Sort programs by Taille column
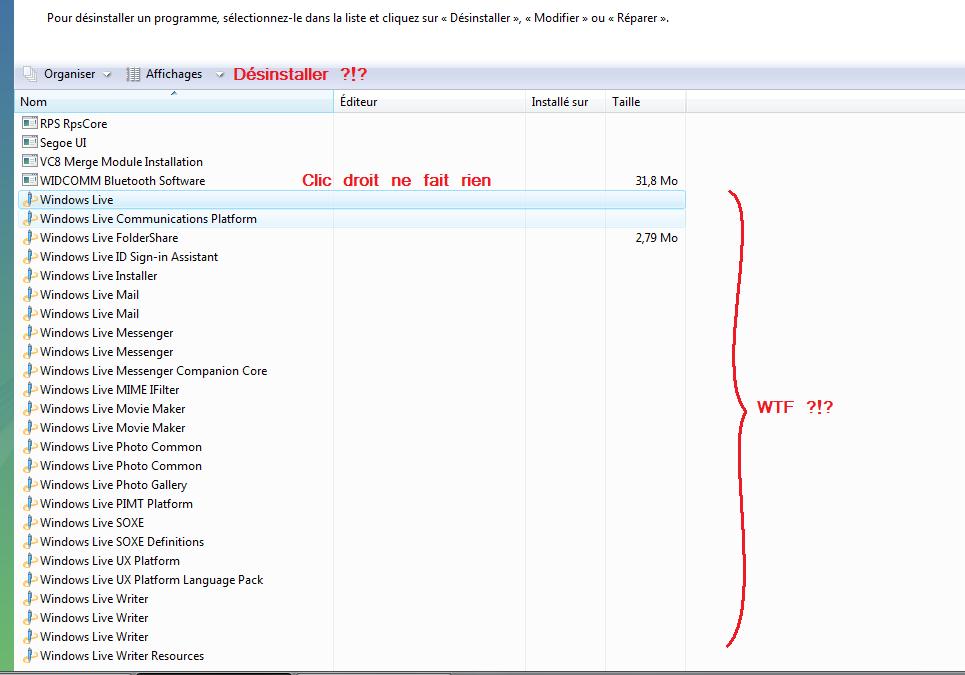This screenshot has width=965, height=675. click(646, 102)
